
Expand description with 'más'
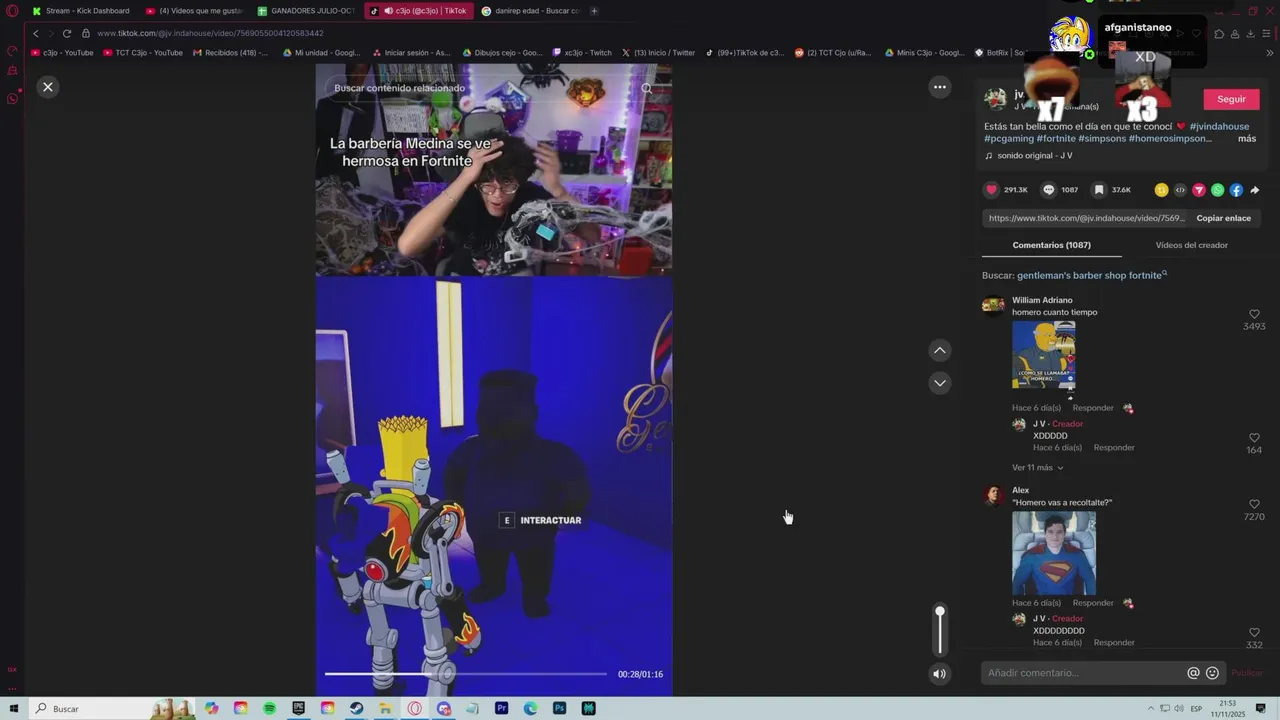[1247, 139]
